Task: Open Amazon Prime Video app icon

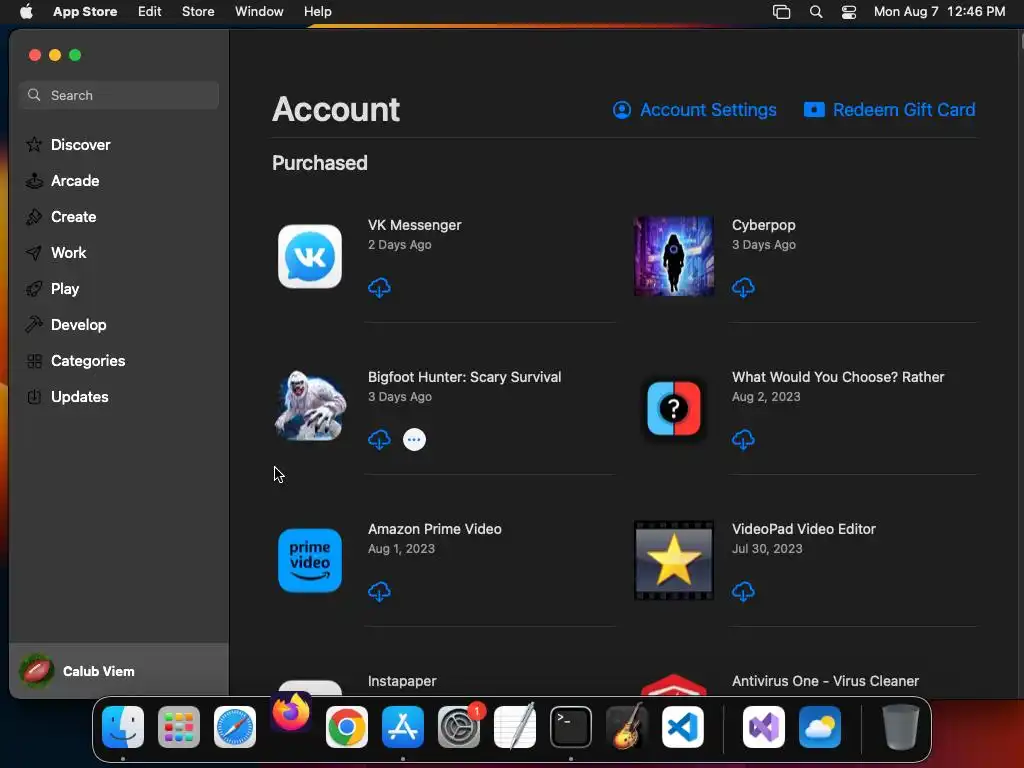Action: pos(310,560)
